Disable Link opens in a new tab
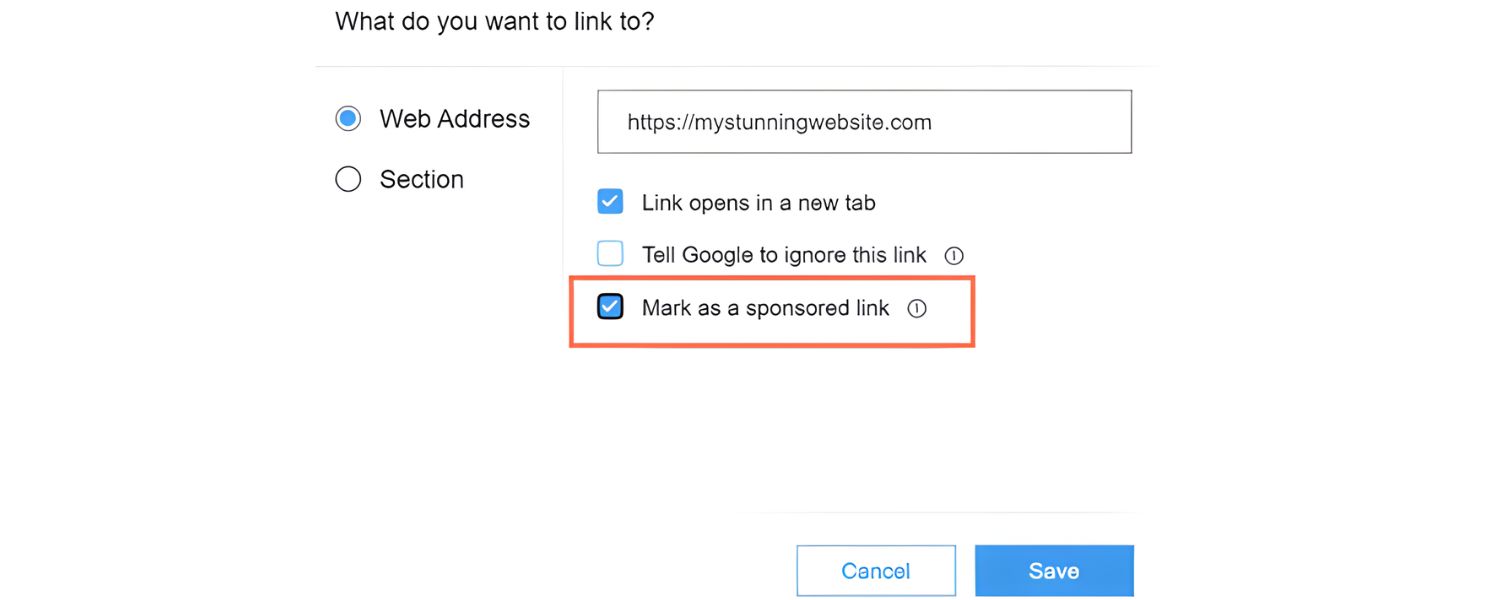The height and width of the screenshot is (600, 1500). click(x=610, y=201)
